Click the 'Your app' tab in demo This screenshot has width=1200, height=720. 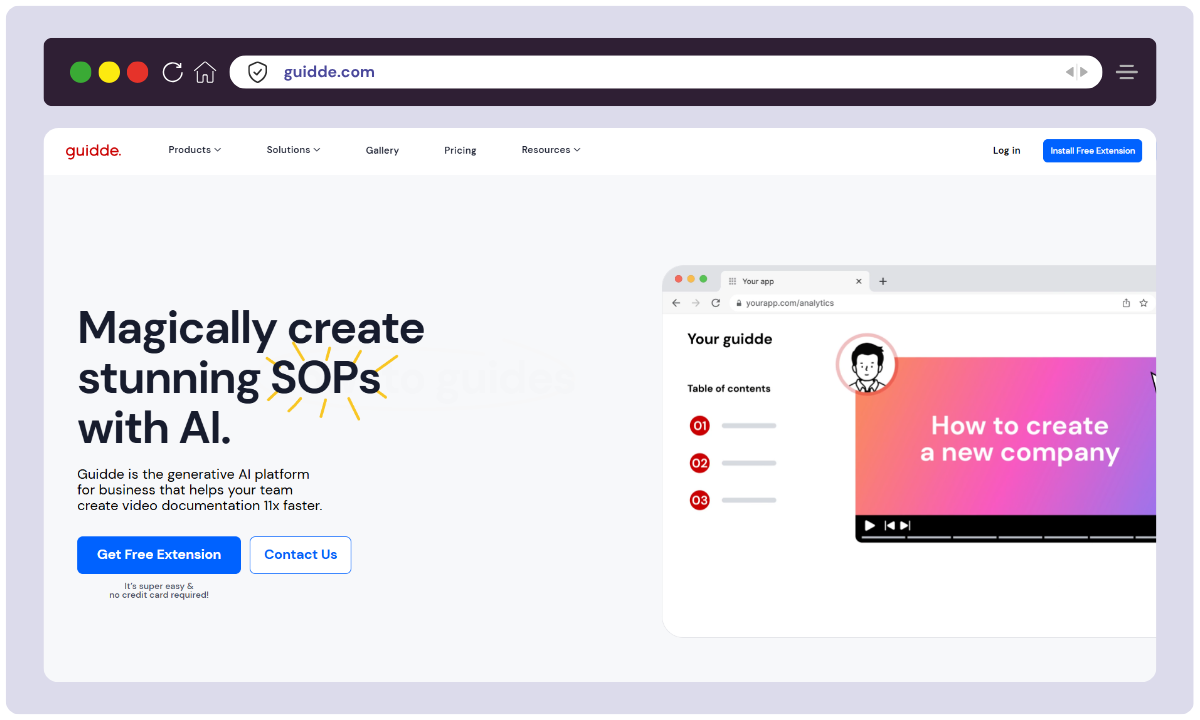794,281
